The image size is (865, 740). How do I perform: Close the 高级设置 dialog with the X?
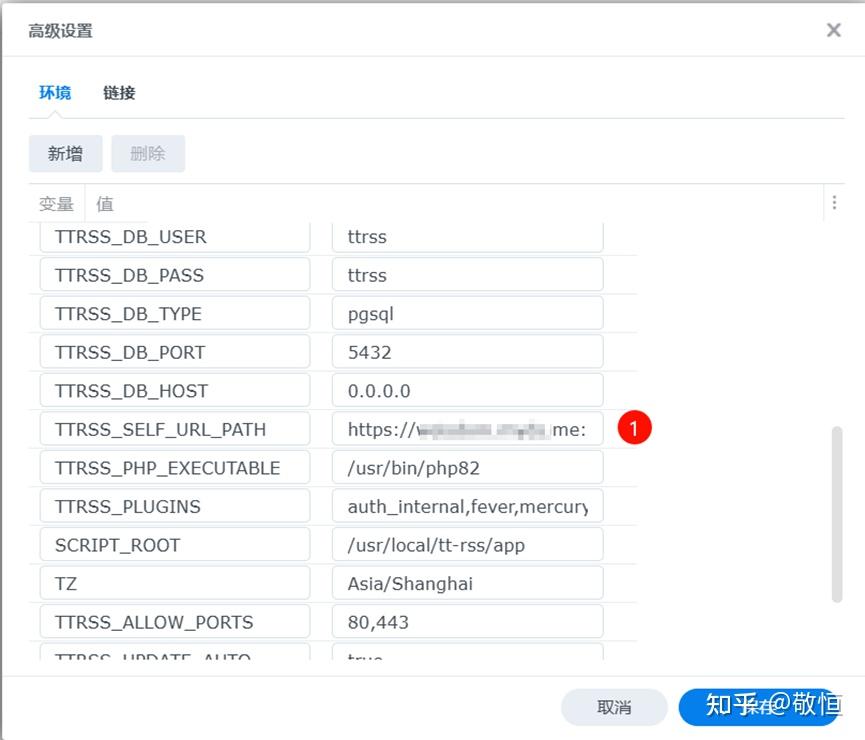point(834,29)
